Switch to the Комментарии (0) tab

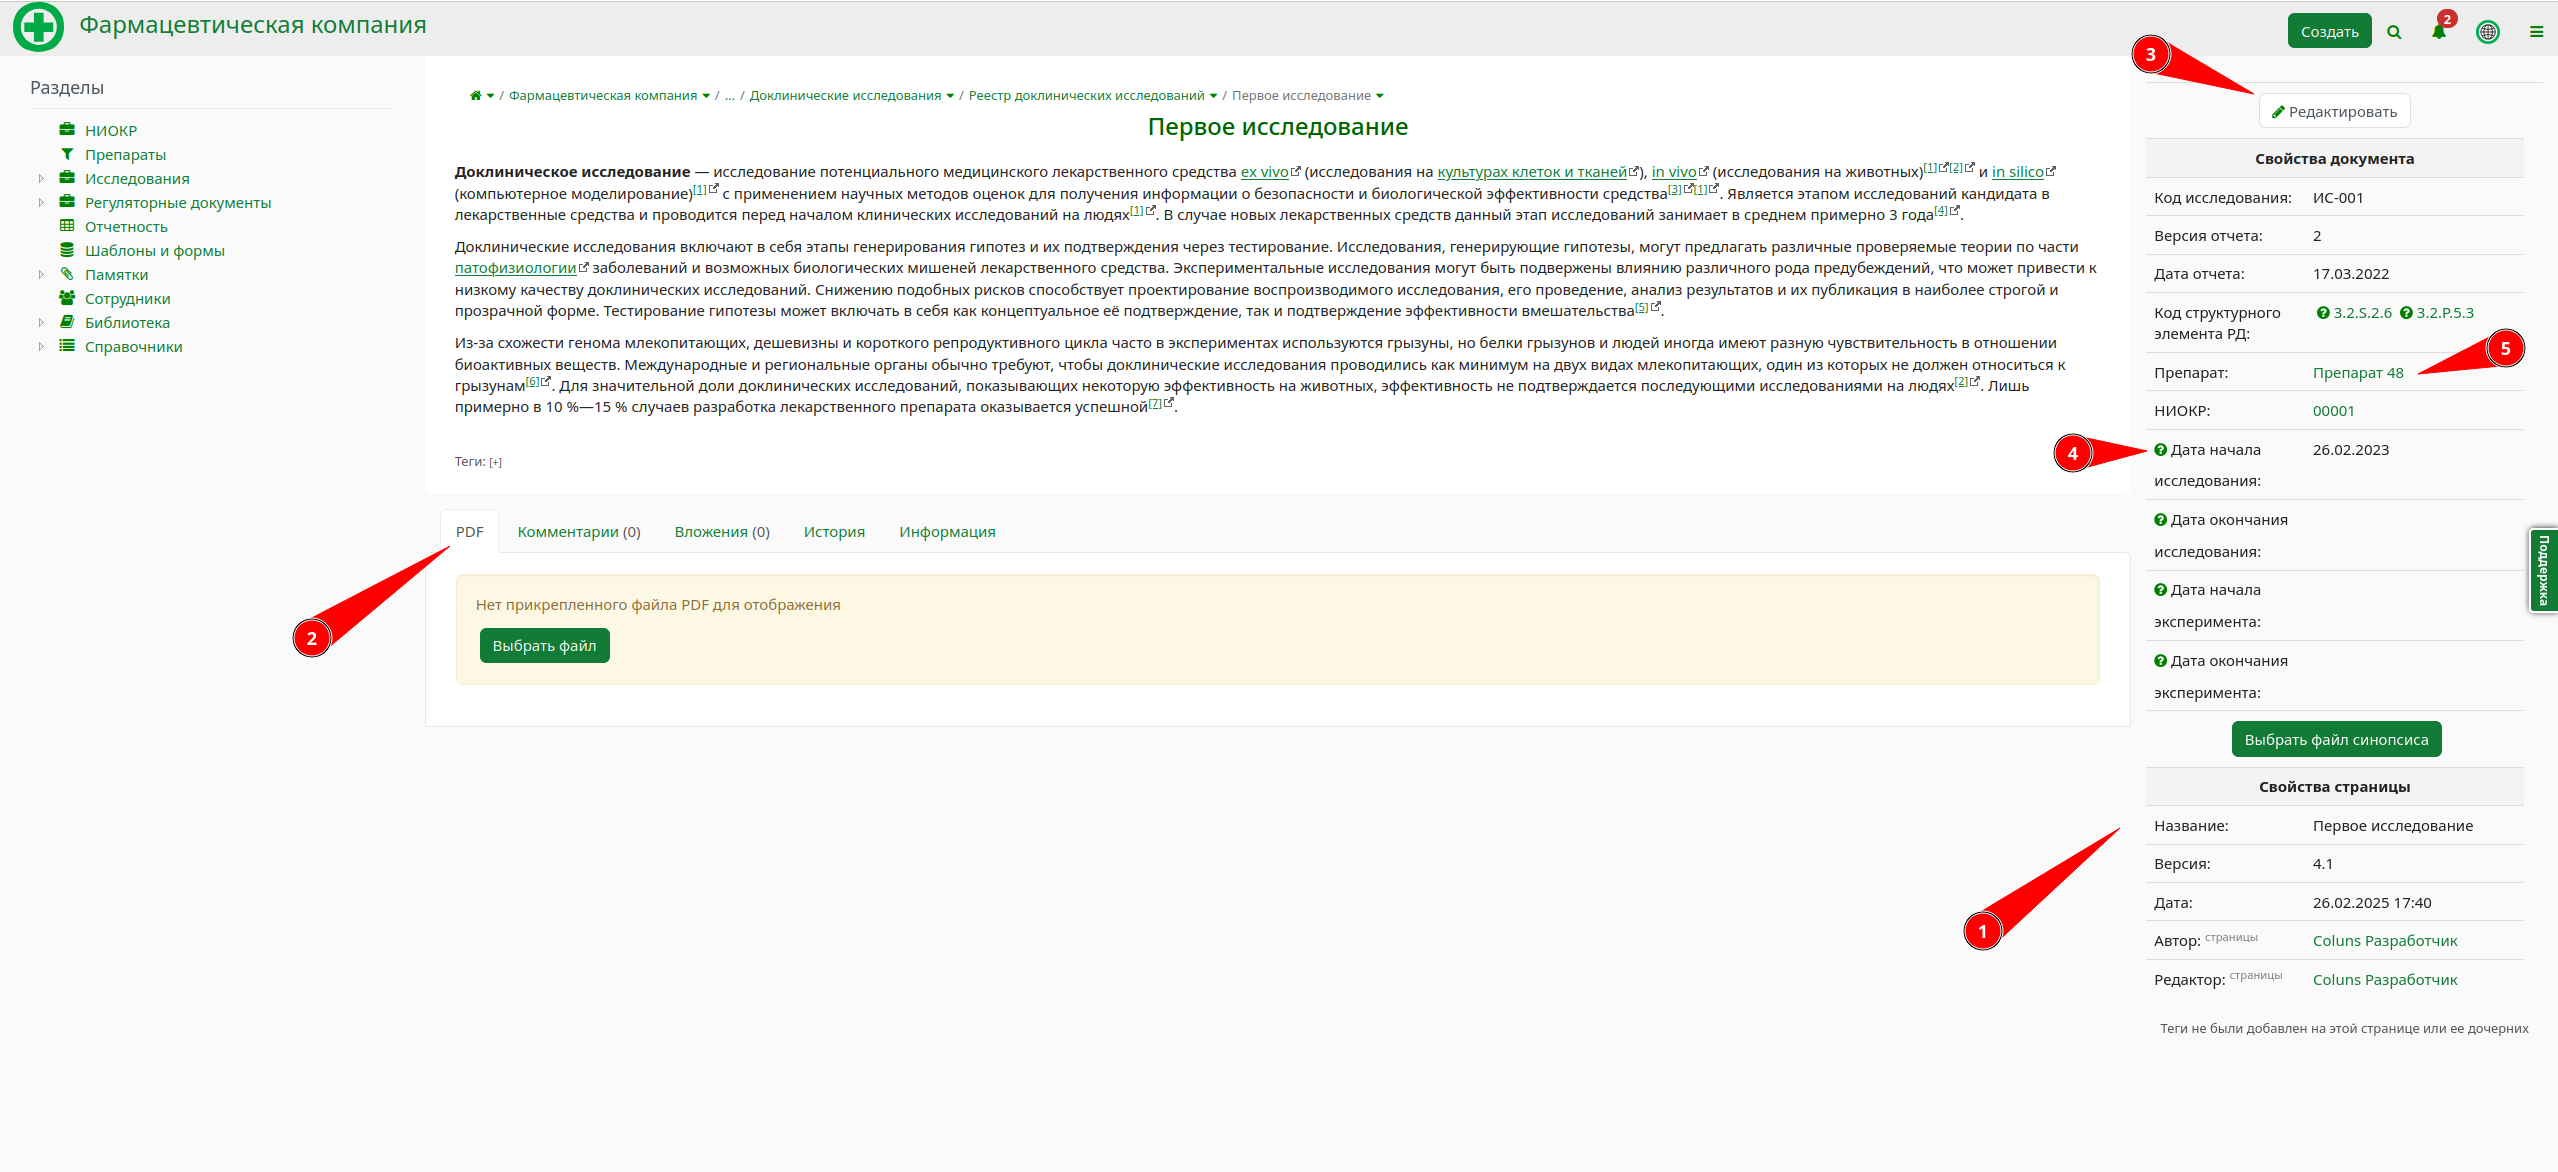coord(579,532)
